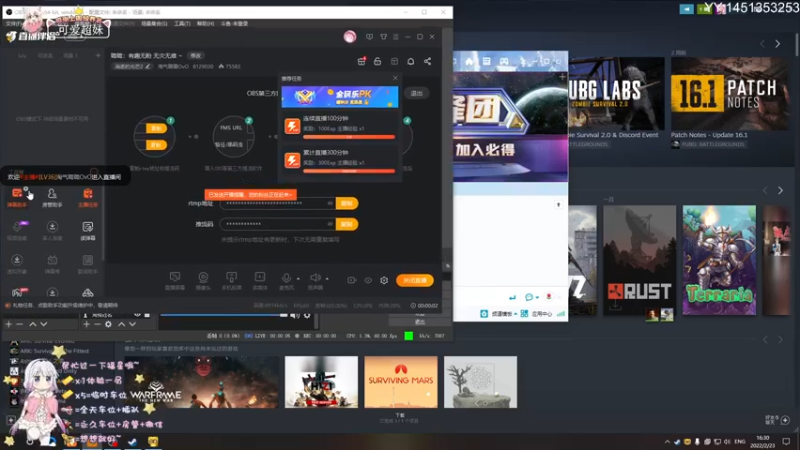Open 场景集合(S) menu in OBS
The width and height of the screenshot is (800, 450).
point(154,23)
